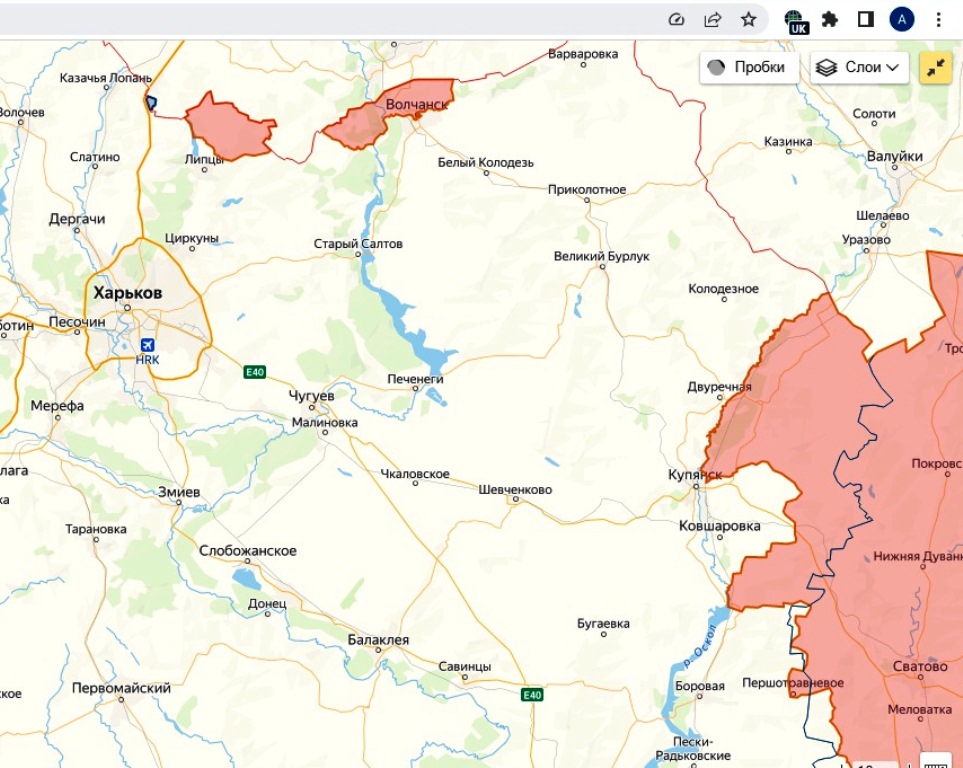Click the blue marker near Казачья Лопань
Screen dimensions: 963x768
coord(150,103)
